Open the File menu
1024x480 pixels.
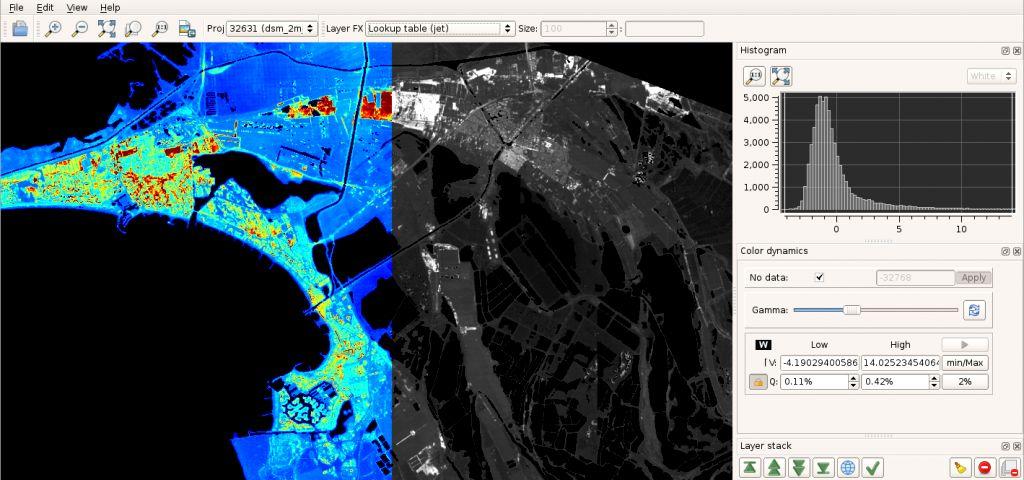point(16,7)
